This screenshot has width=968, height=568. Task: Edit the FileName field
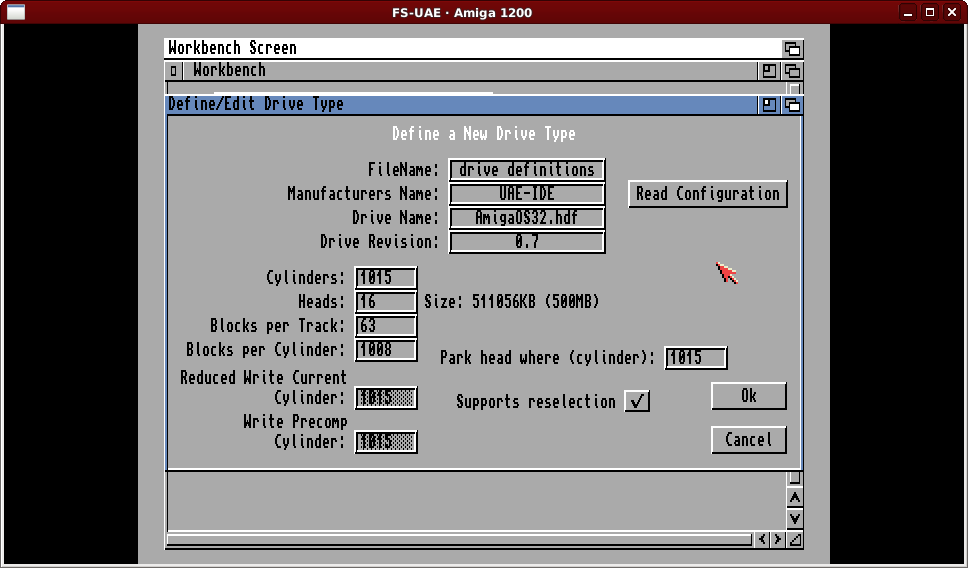(x=527, y=170)
